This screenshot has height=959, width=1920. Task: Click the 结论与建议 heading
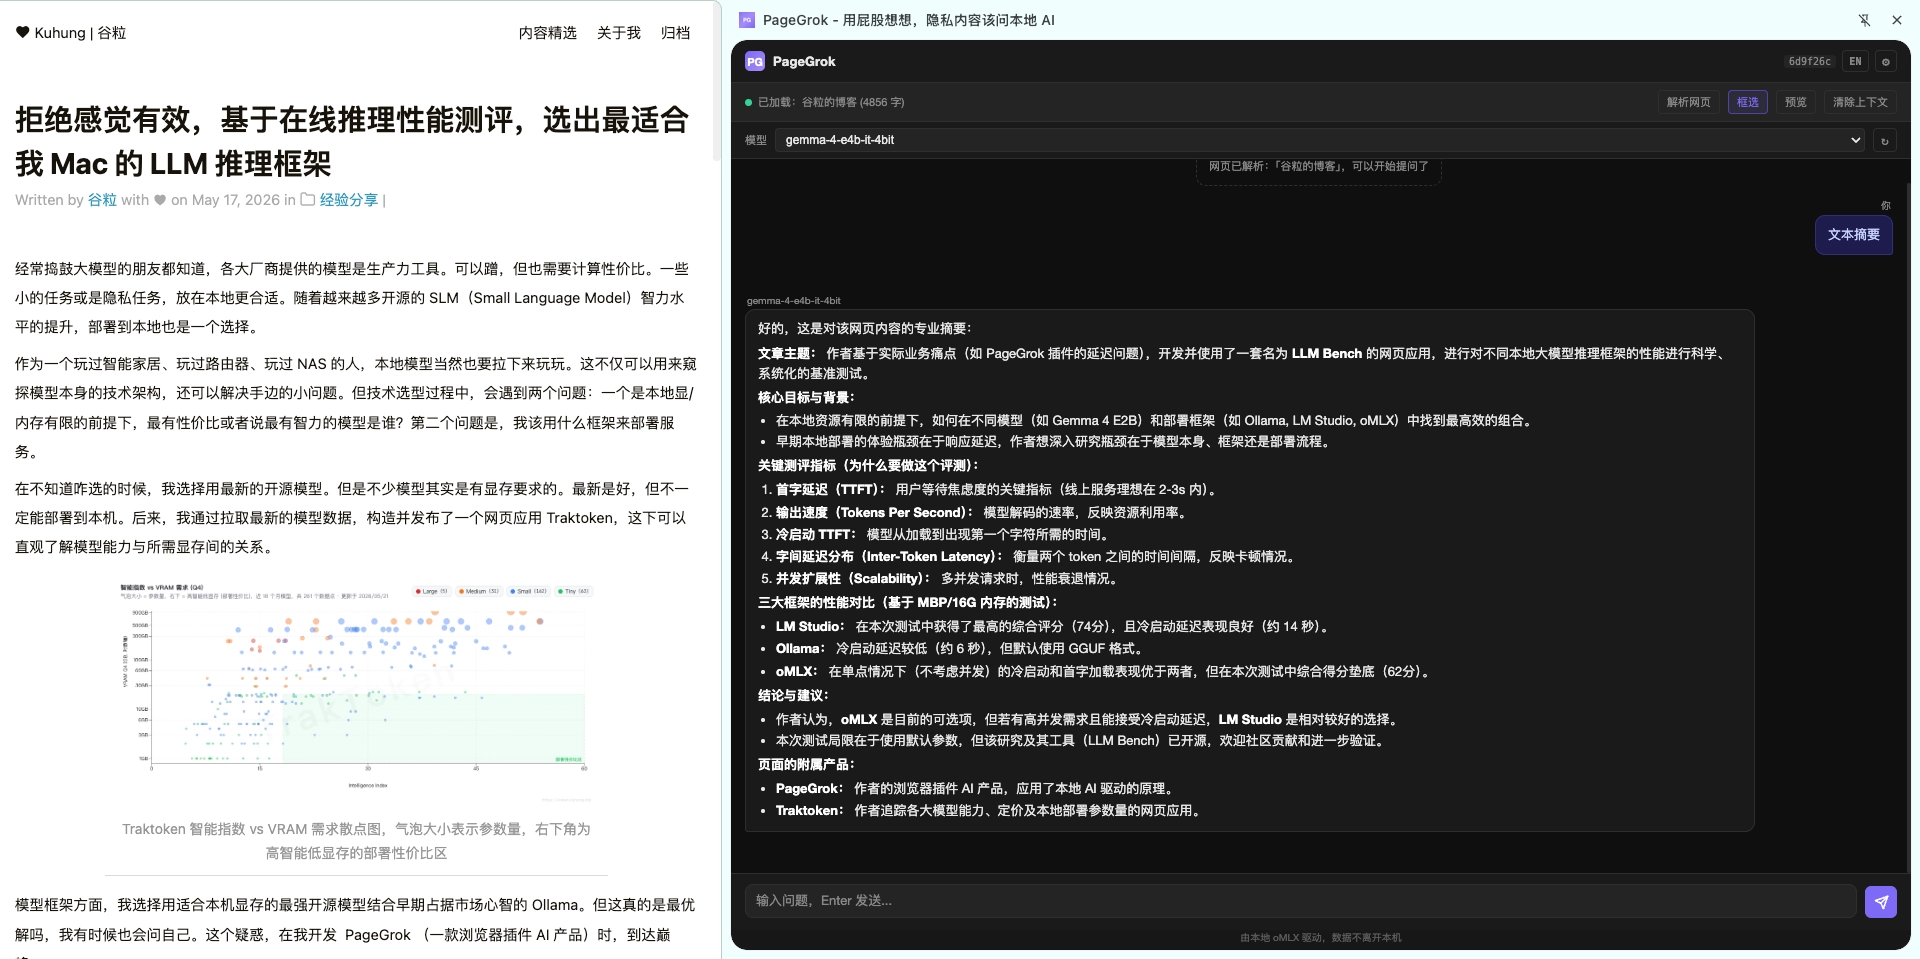[x=793, y=696]
